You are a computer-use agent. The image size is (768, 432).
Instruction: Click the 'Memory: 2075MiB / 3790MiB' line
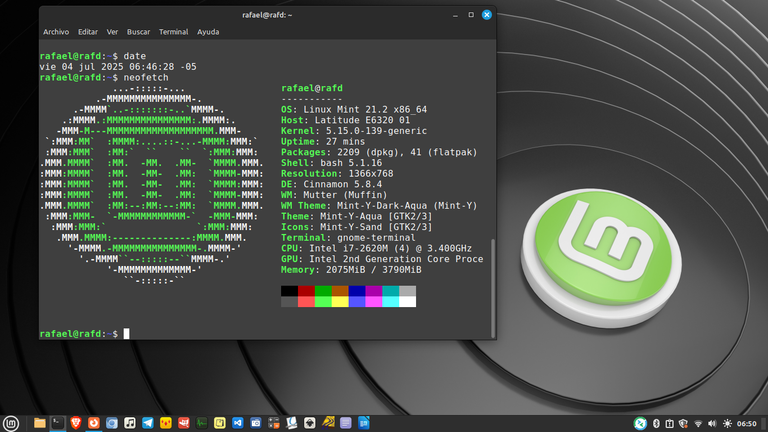tap(351, 270)
